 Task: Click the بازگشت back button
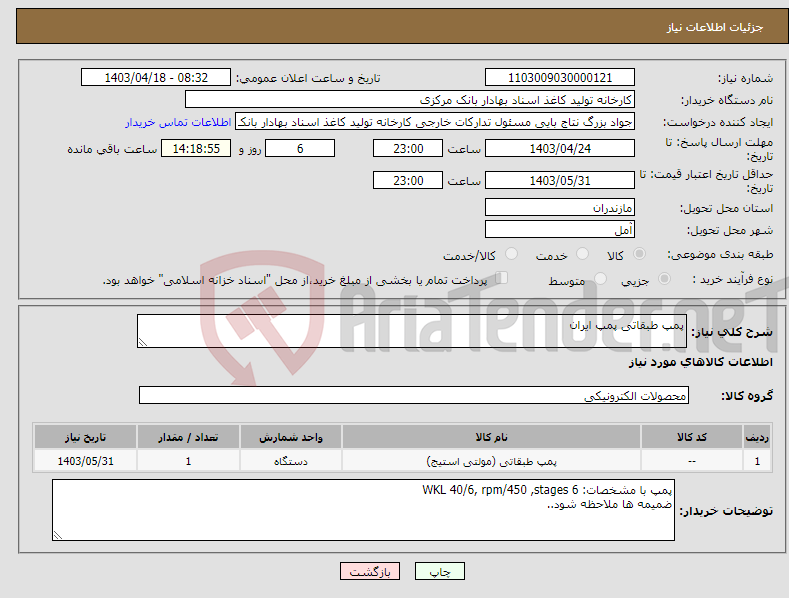370,571
